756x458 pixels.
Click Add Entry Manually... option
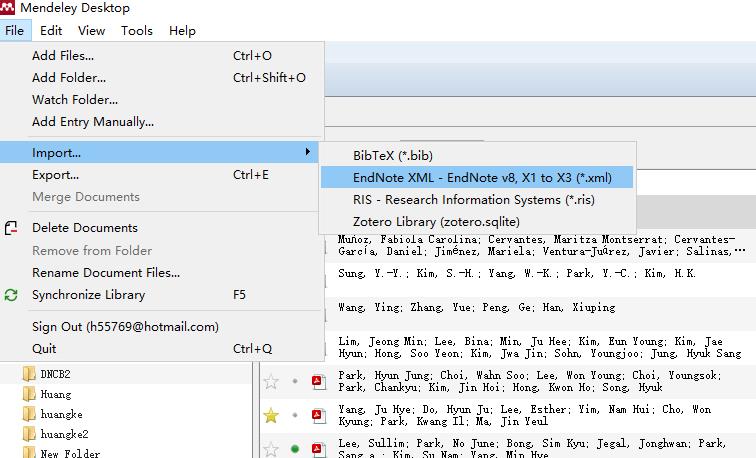click(x=93, y=122)
